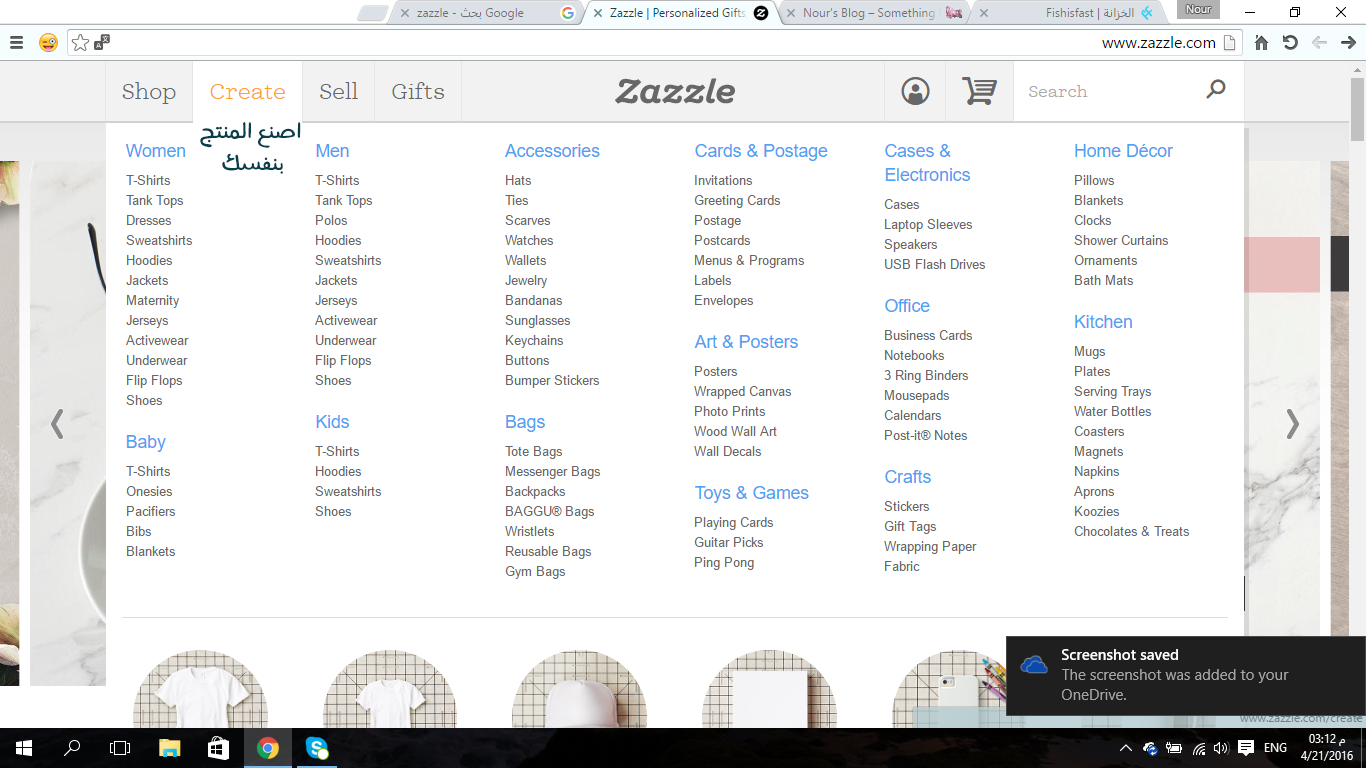Open the Chrome hamburger menu
The image size is (1366, 768).
click(16, 43)
